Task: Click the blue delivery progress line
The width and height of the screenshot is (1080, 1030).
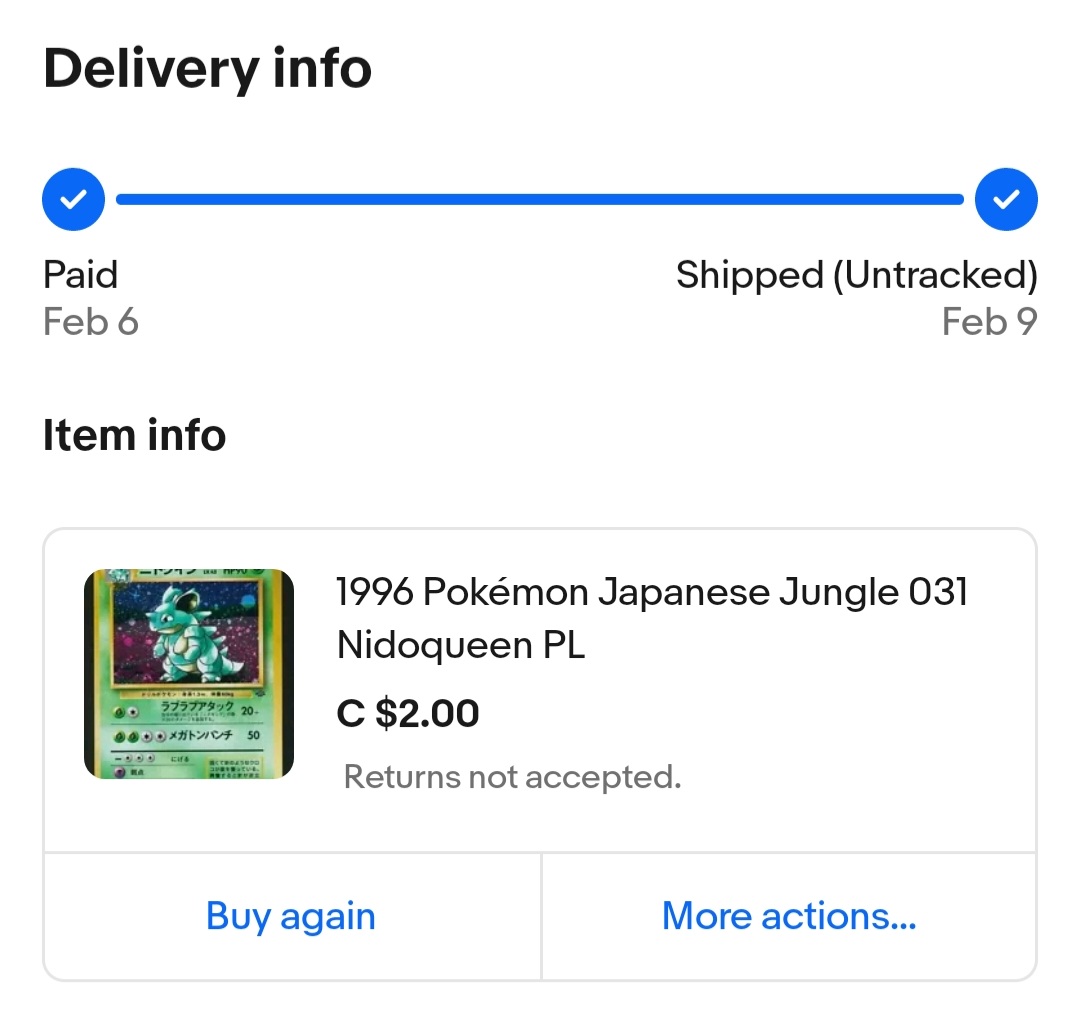Action: point(540,200)
